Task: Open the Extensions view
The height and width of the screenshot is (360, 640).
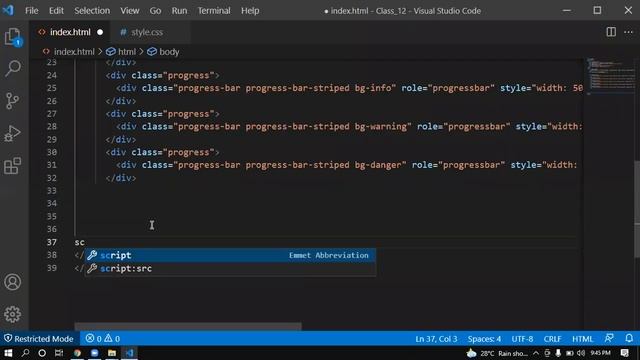Action: pyautogui.click(x=13, y=166)
